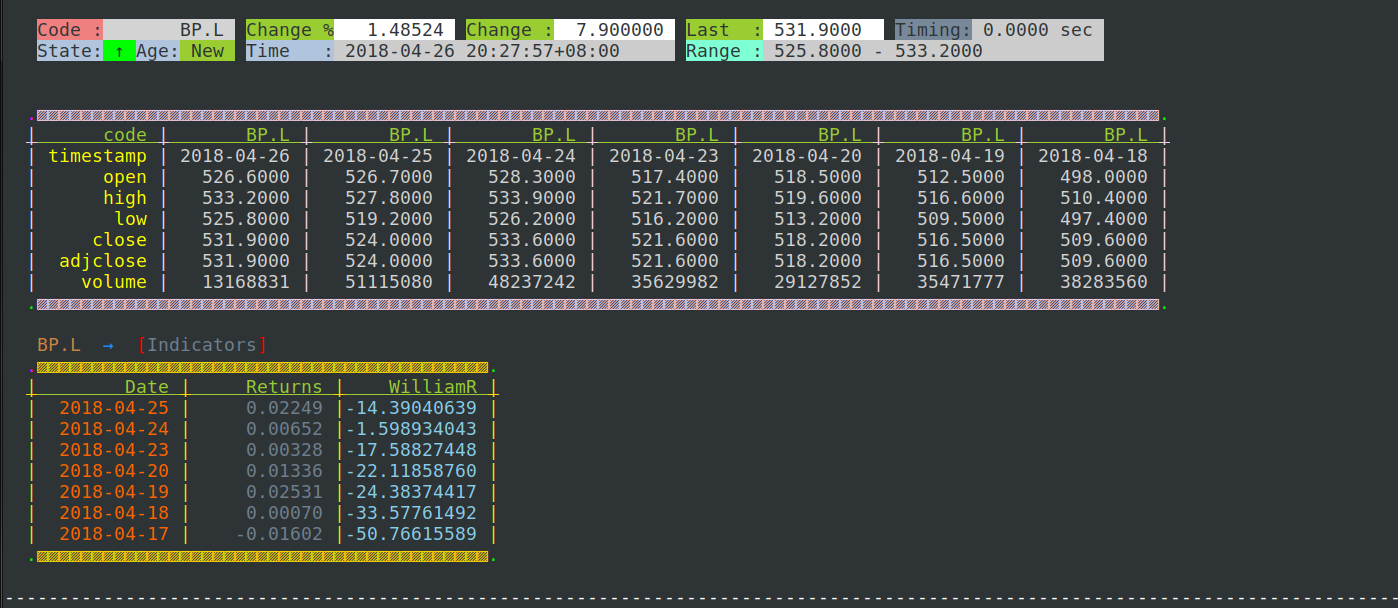
Task: Click volume value 29127852
Action: [x=818, y=282]
